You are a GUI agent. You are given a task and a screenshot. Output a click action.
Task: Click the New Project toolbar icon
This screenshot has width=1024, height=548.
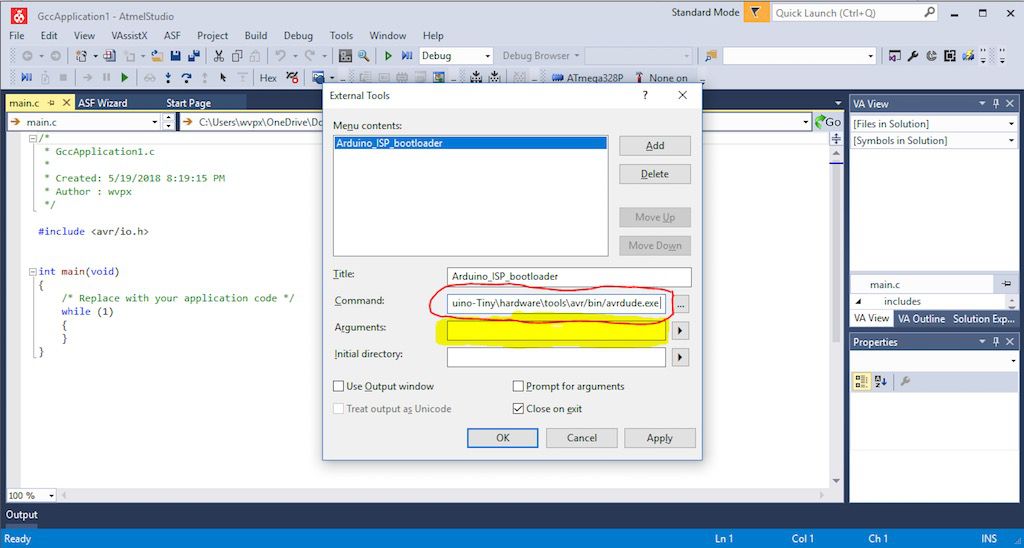[81, 56]
